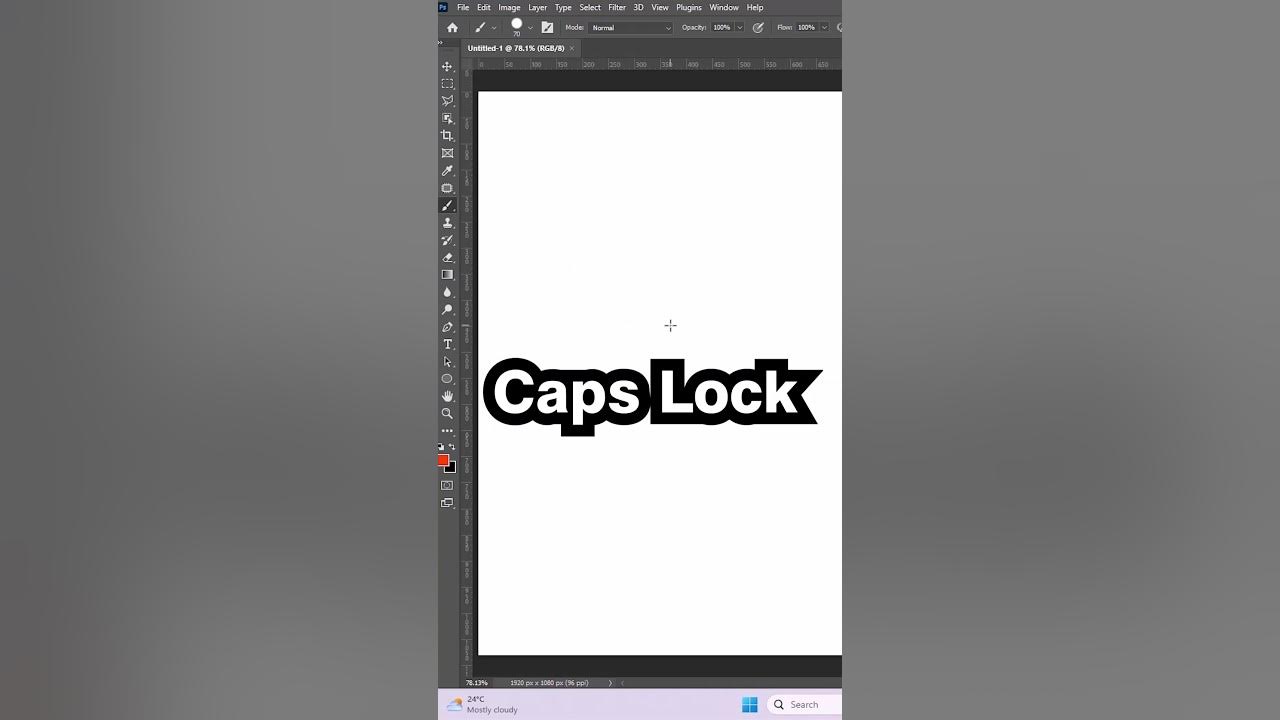
Task: Click the taskbar Search box
Action: coord(805,705)
